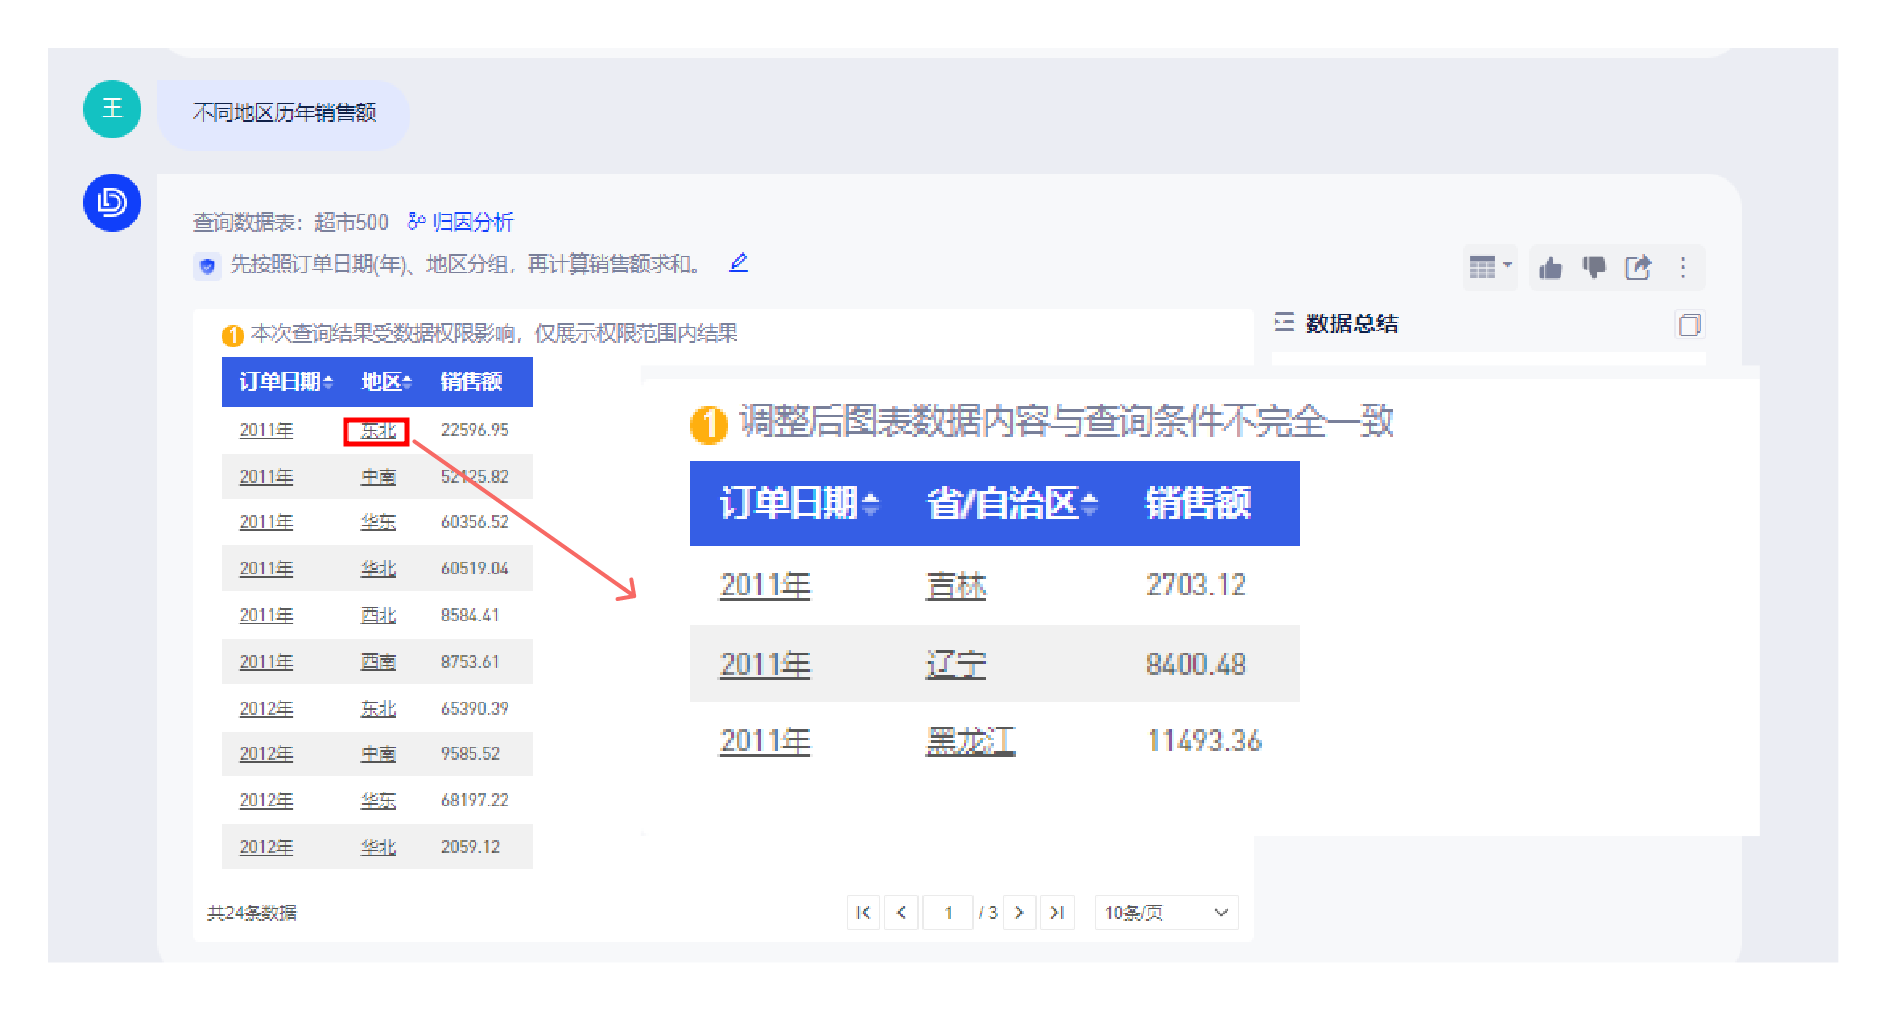Click the pencil edit icon after query description

coord(739,263)
